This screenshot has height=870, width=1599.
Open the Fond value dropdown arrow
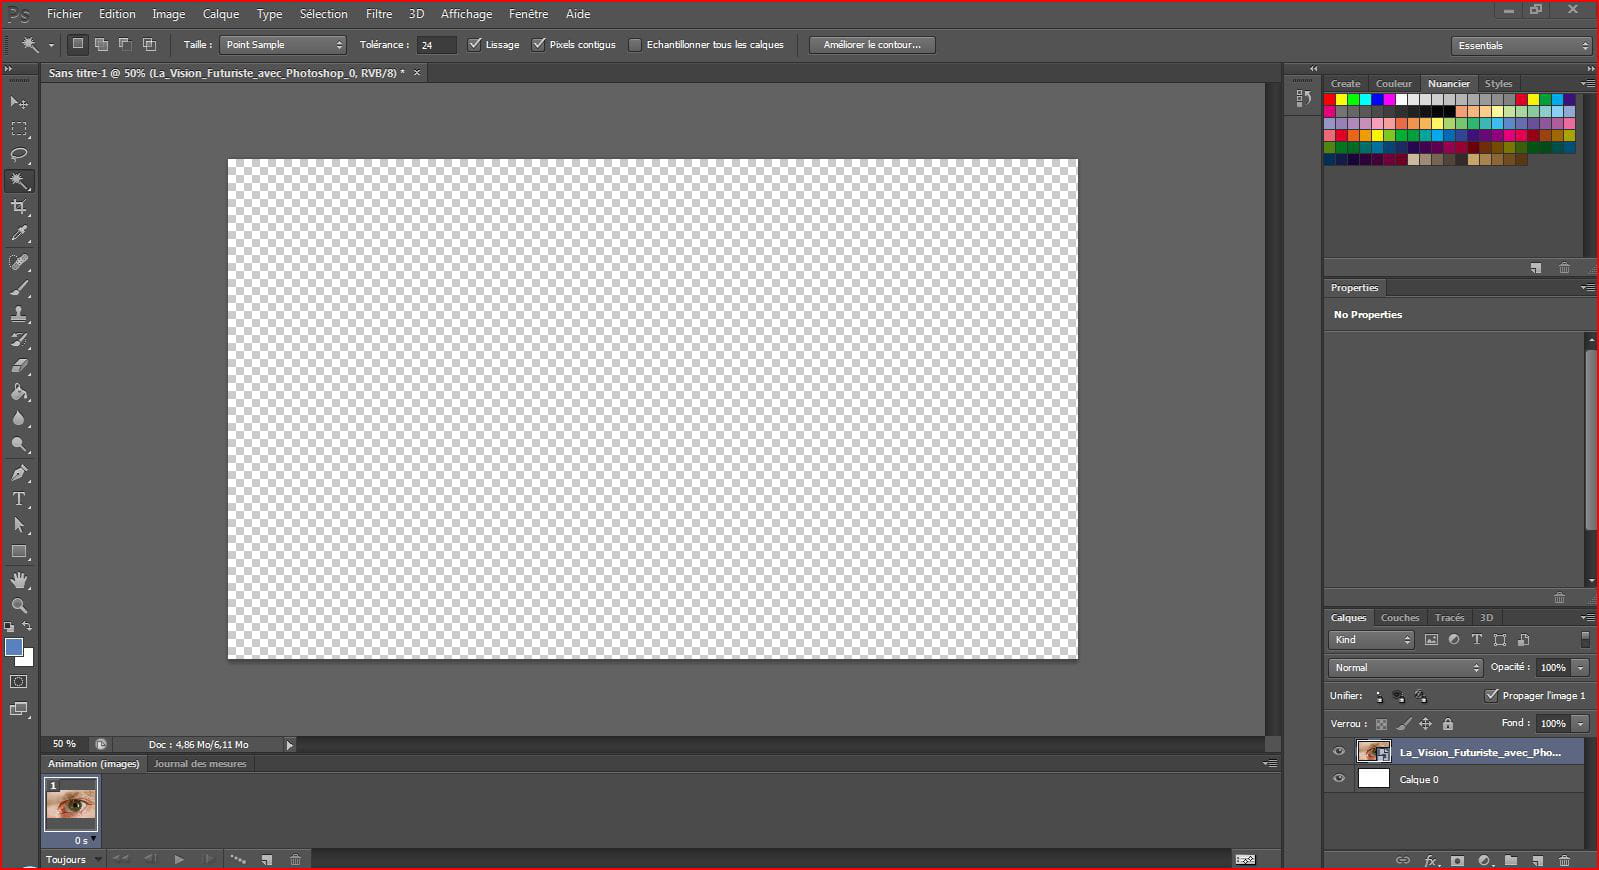coord(1580,723)
